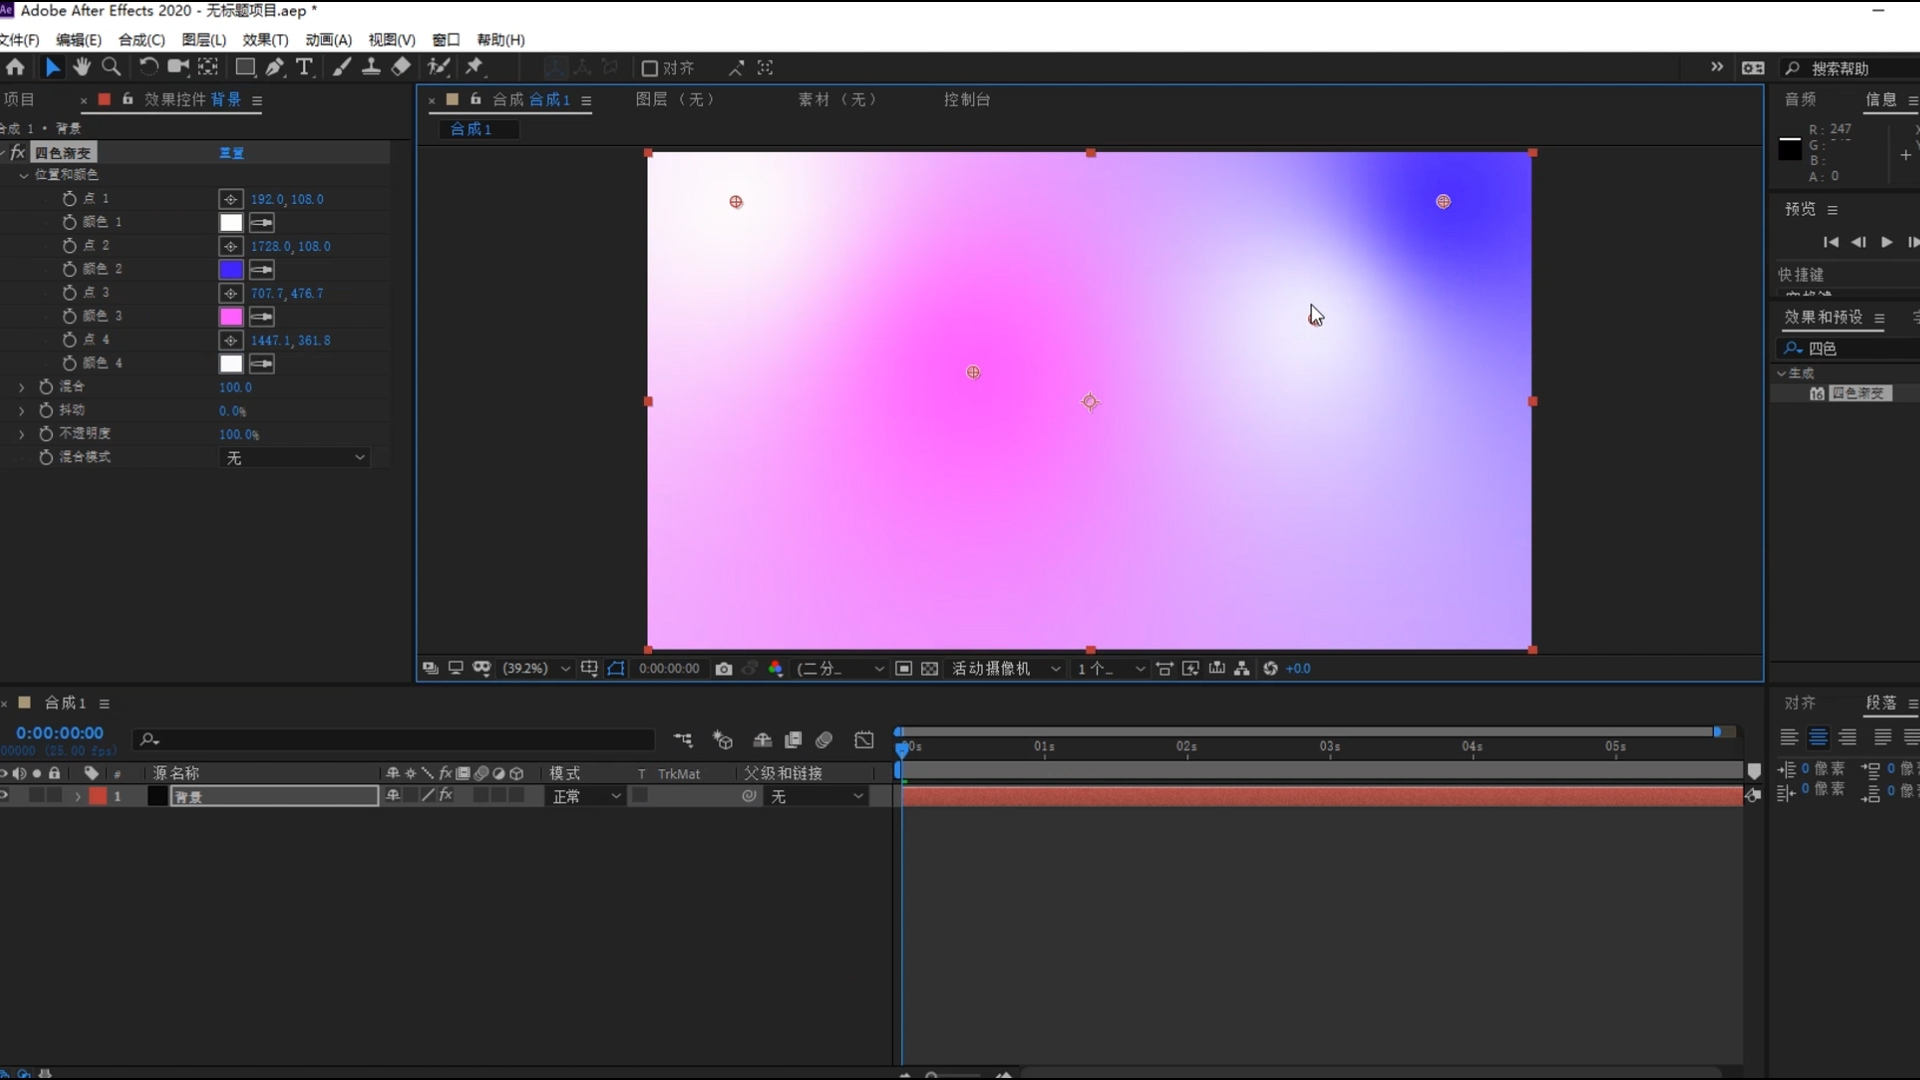Screen dimensions: 1920x1080
Task: Click the snapshot camera icon in viewer
Action: pyautogui.click(x=724, y=669)
